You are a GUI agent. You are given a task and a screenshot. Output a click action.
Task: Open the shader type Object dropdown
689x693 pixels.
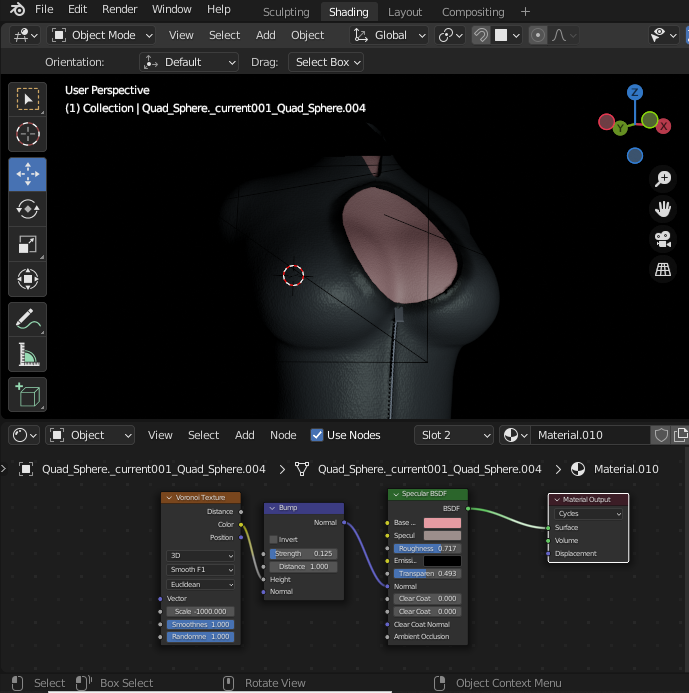90,435
